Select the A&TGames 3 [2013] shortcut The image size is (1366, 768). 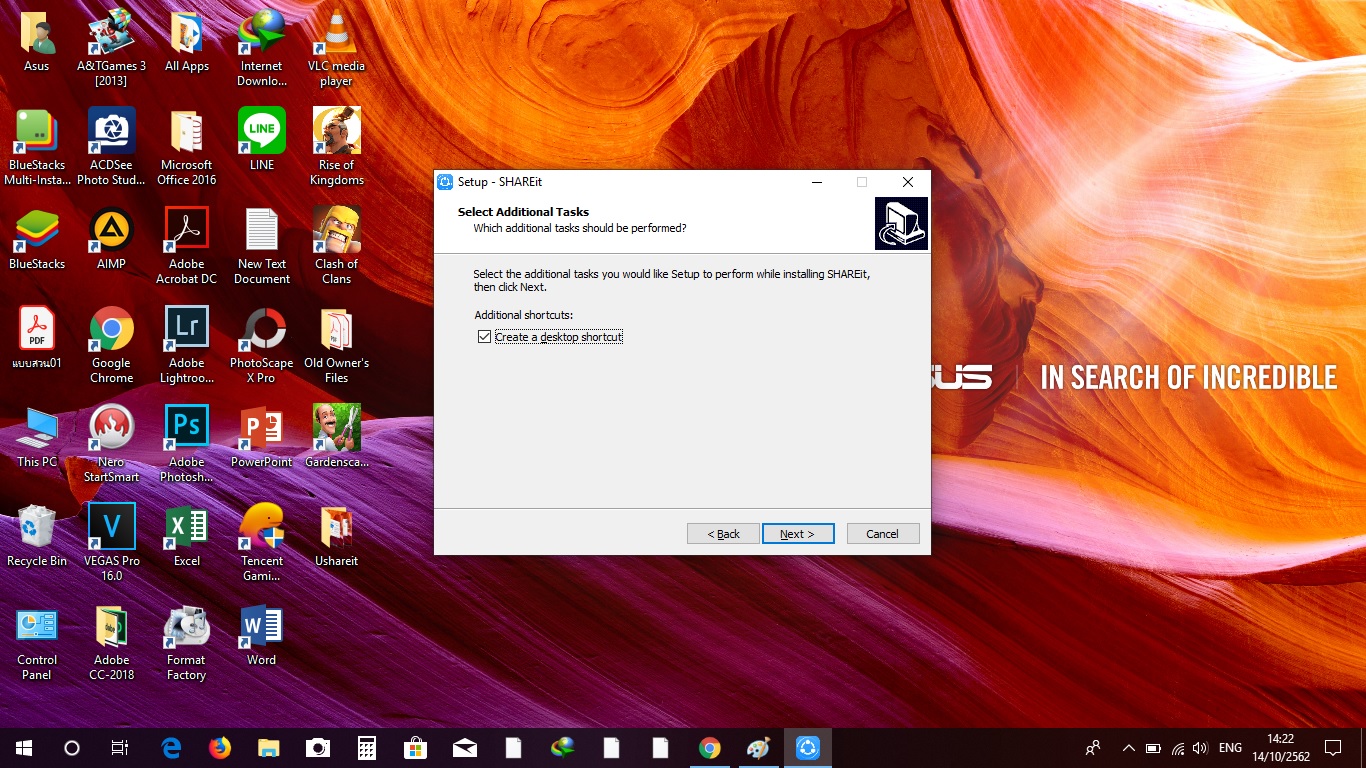click(x=112, y=48)
